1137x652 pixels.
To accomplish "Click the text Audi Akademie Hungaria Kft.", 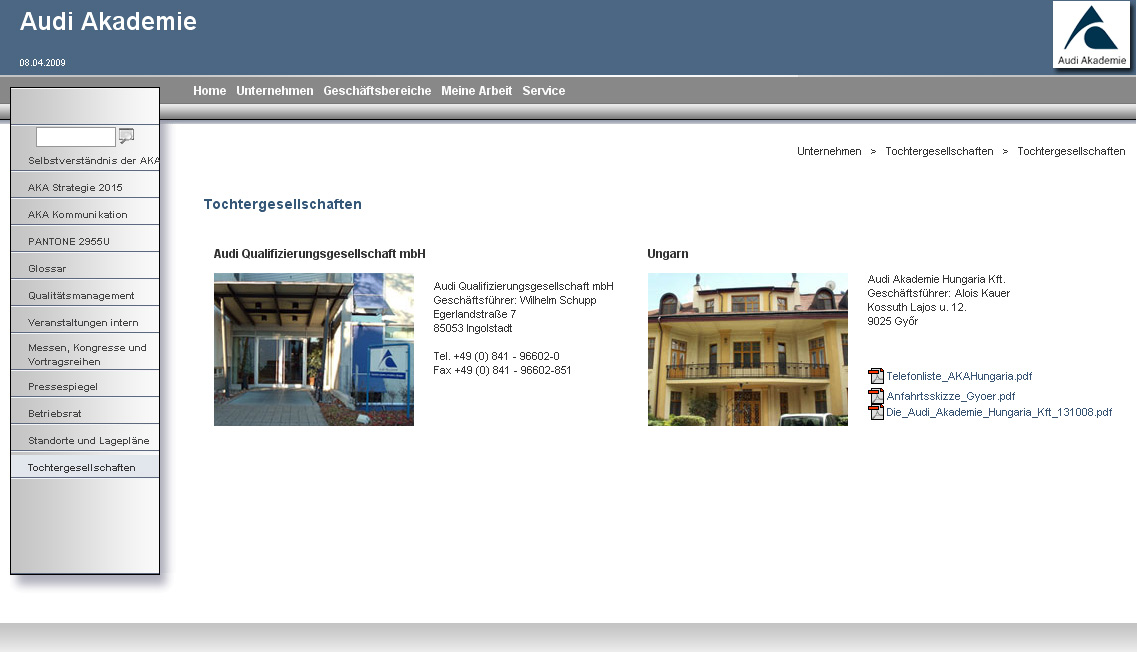I will [936, 279].
